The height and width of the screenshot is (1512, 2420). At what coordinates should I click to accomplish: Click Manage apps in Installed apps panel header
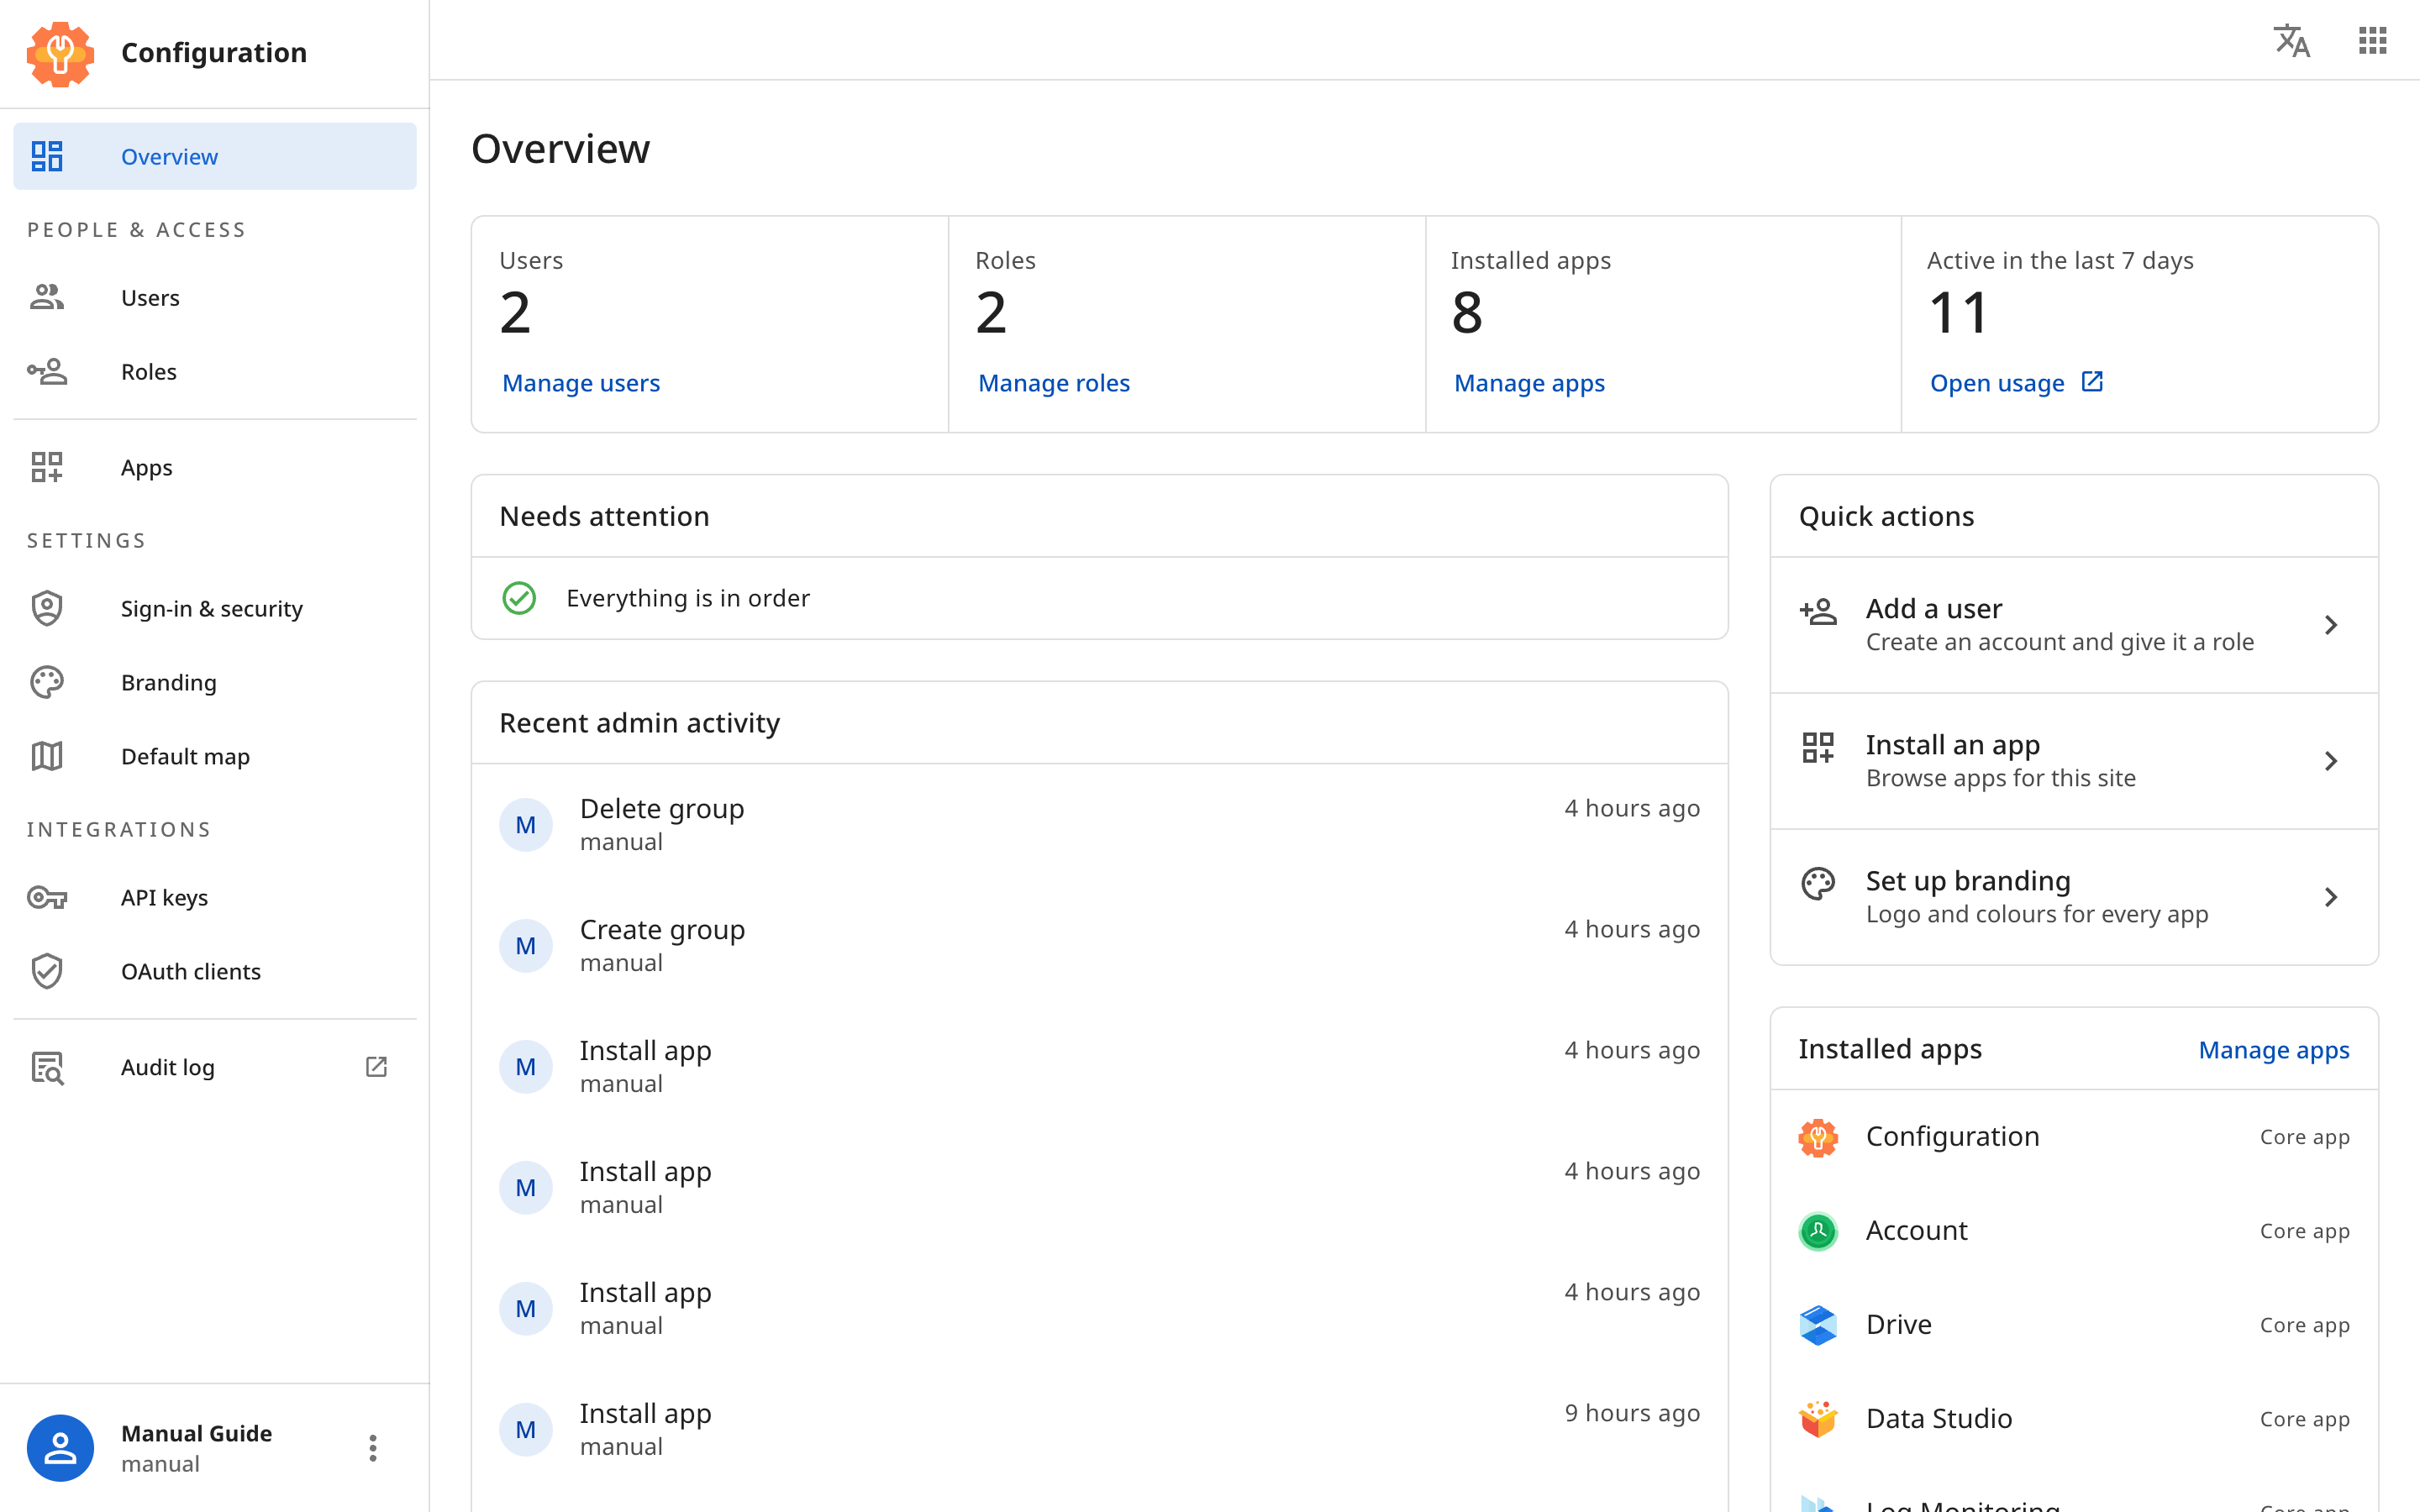pyautogui.click(x=2274, y=1049)
